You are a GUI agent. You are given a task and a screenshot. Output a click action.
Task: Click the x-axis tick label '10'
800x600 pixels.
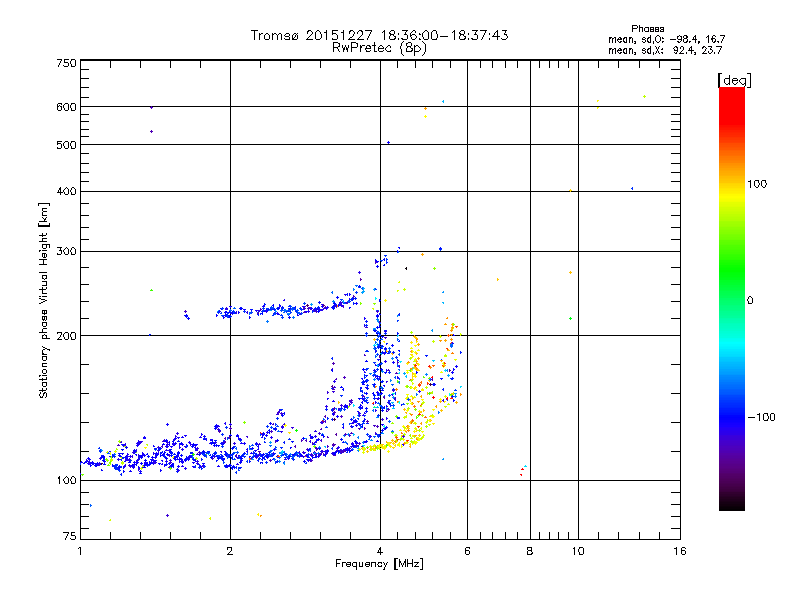pyautogui.click(x=578, y=551)
